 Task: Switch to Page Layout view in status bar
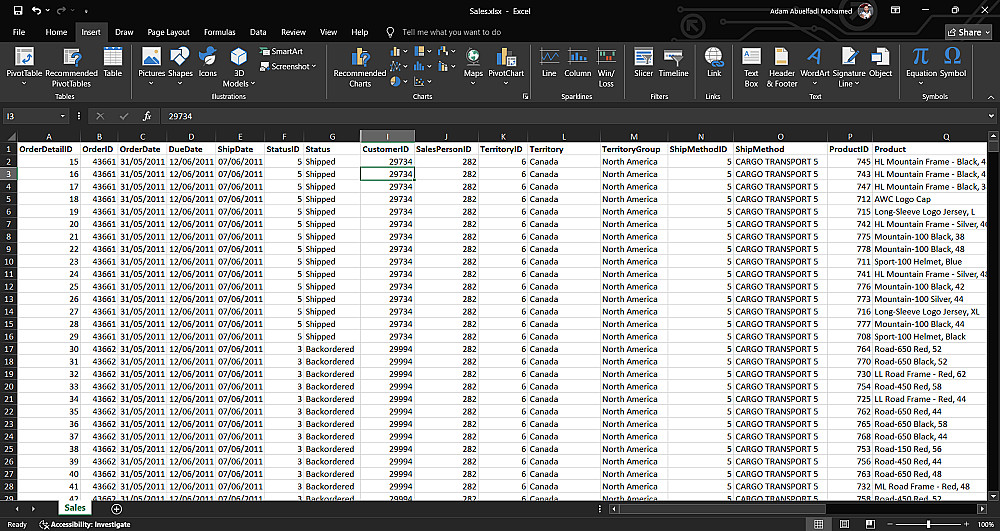tap(843, 524)
